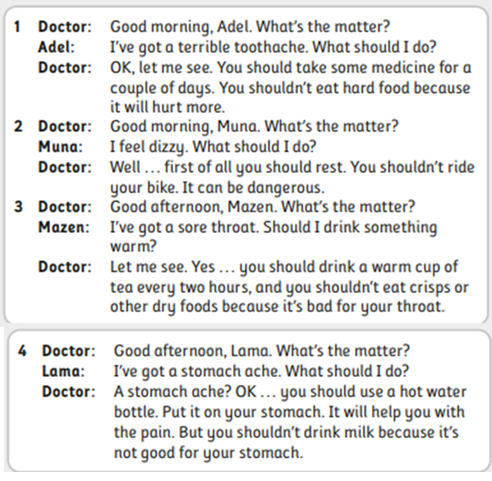Click 'Good afternoon, Lama' greeting

pos(193,351)
